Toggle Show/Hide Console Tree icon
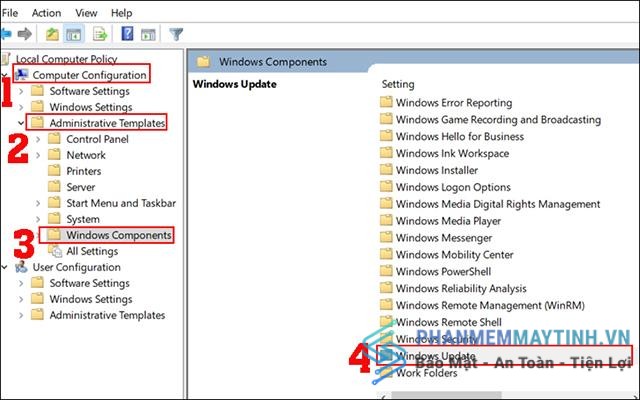The height and width of the screenshot is (400, 640). click(x=74, y=34)
